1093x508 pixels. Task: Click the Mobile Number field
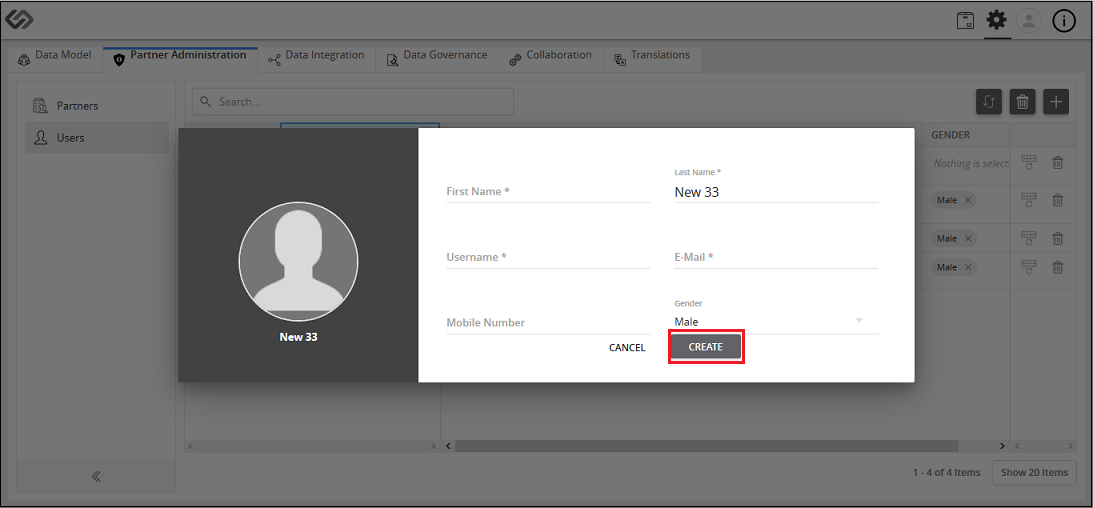[548, 322]
